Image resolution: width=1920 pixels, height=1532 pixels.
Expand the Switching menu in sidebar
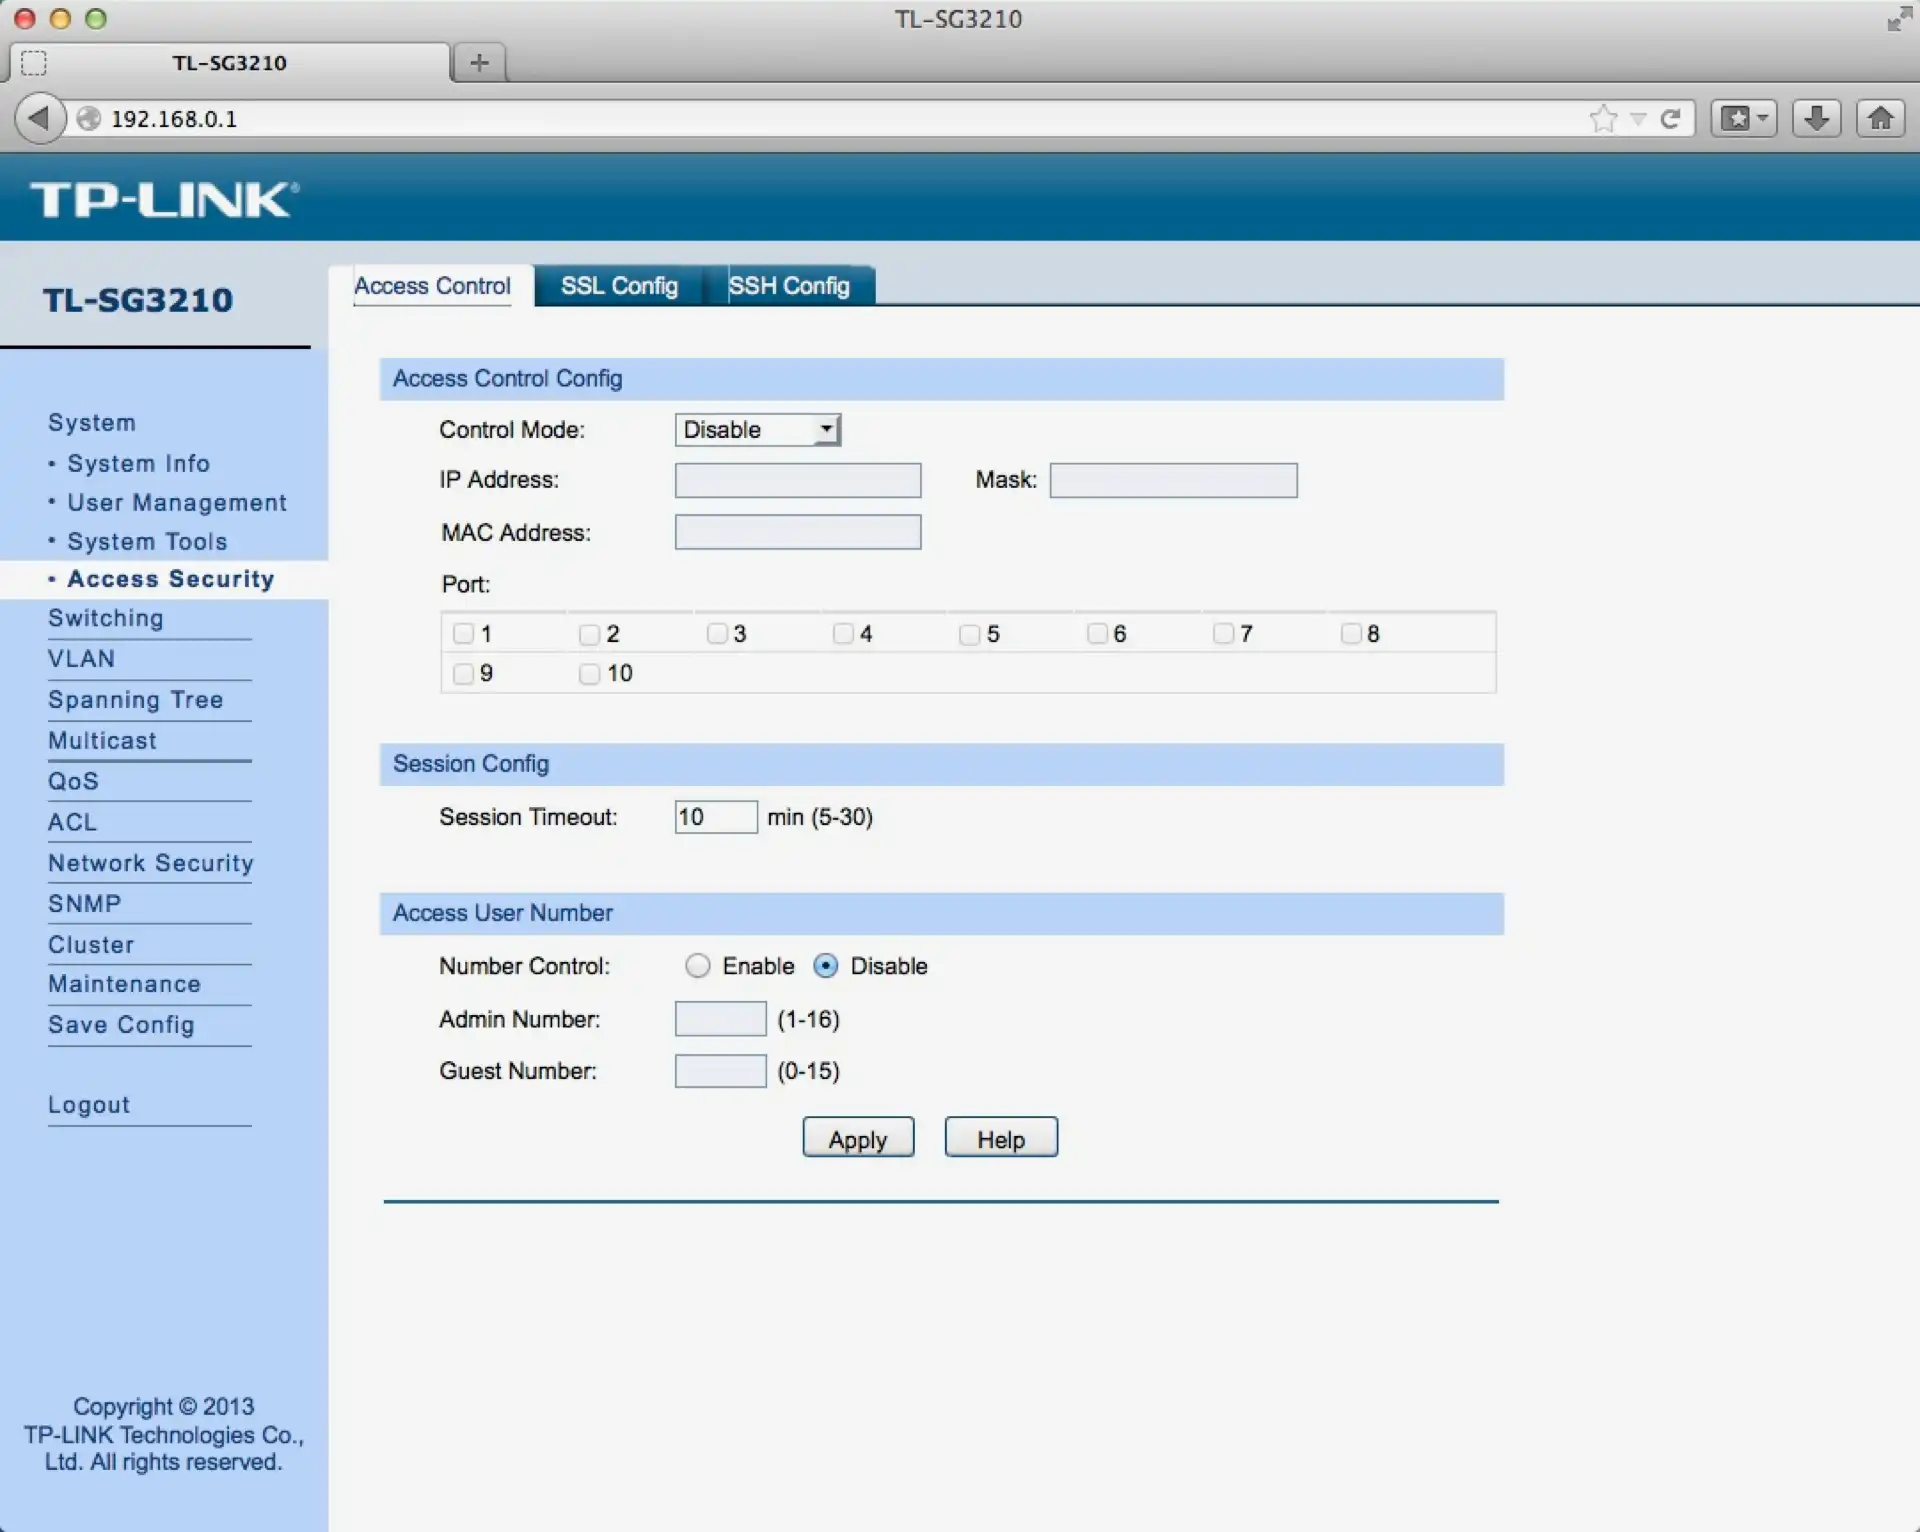[x=105, y=618]
